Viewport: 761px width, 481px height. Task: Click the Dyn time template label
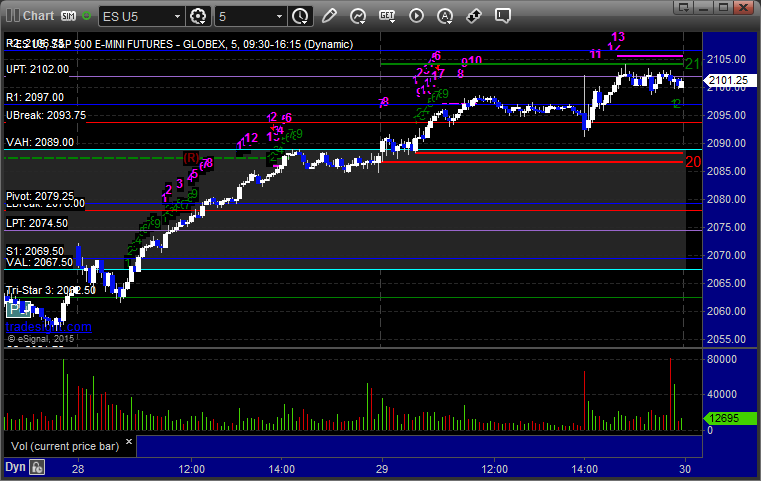tap(16, 467)
